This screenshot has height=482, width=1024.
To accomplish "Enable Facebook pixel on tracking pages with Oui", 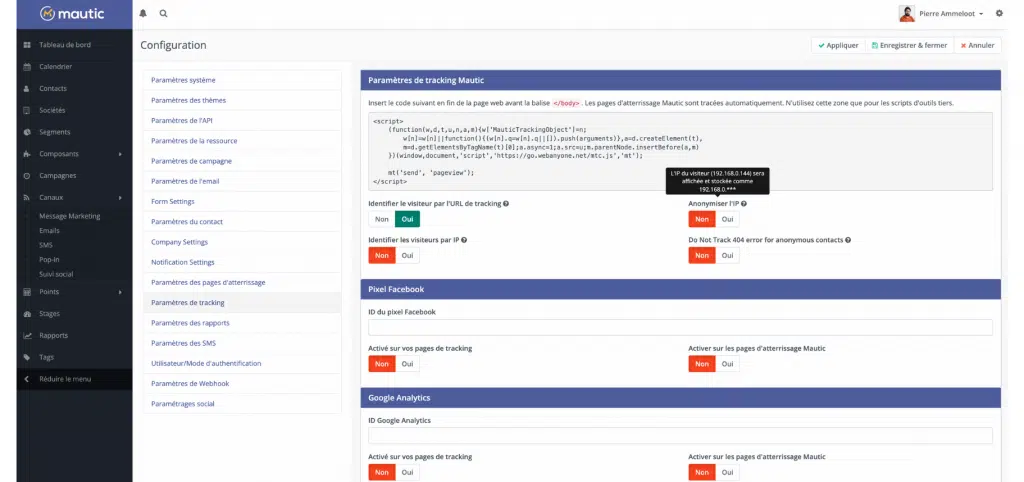I will [408, 364].
